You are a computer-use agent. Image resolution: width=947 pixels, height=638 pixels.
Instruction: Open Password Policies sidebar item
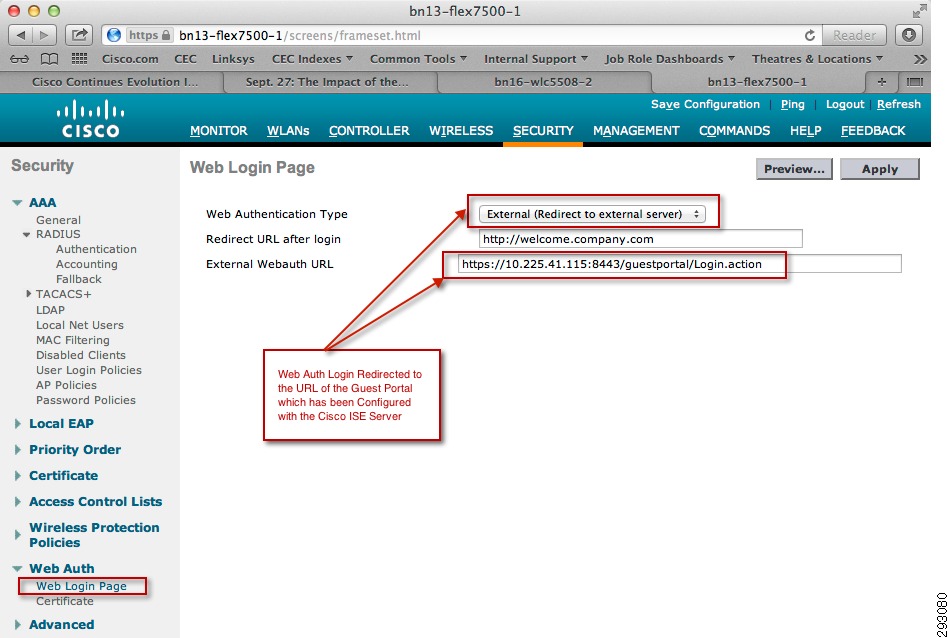click(86, 400)
